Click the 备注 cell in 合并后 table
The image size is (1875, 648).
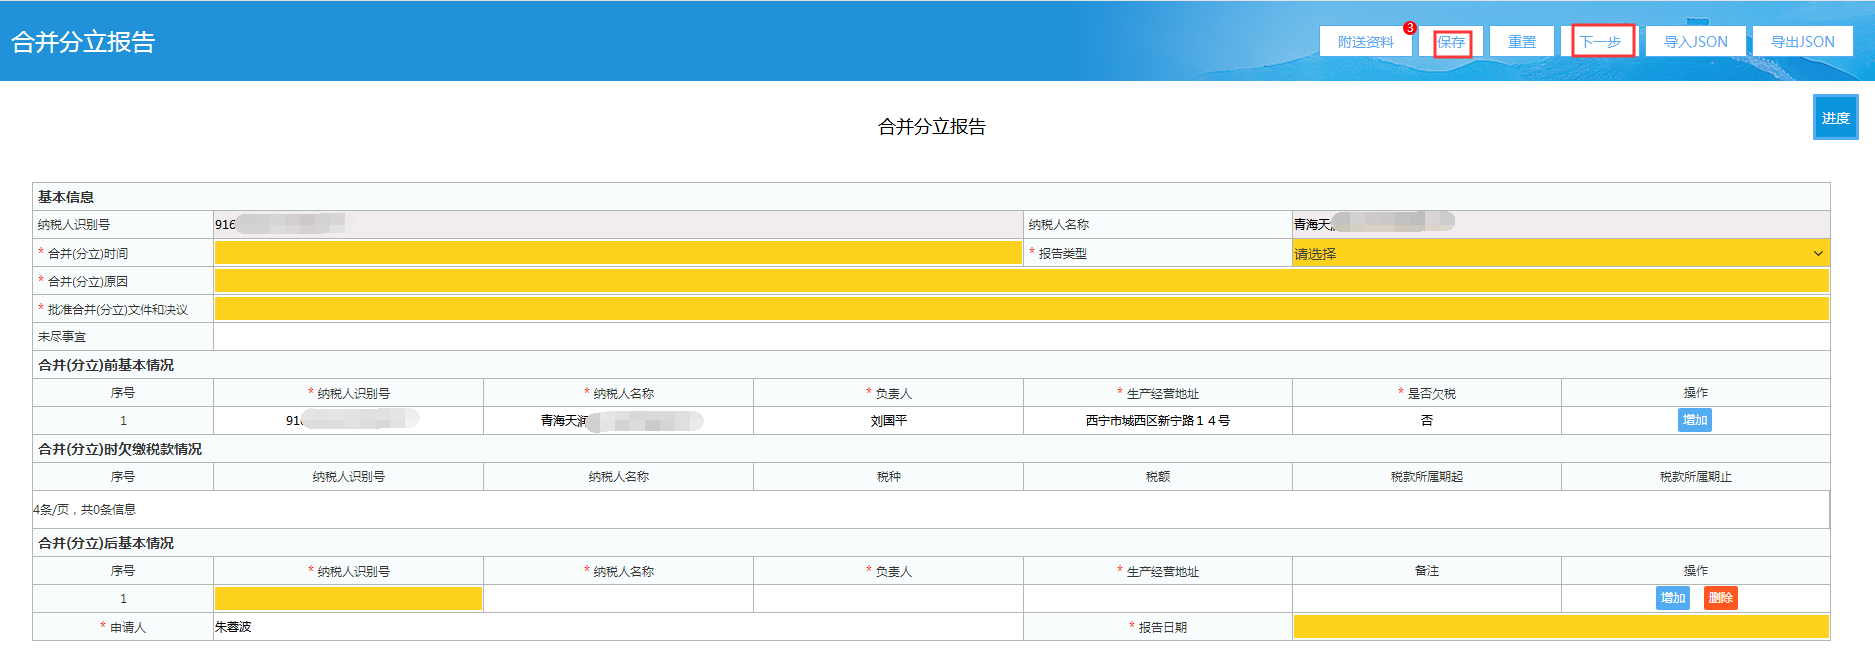(x=1427, y=598)
